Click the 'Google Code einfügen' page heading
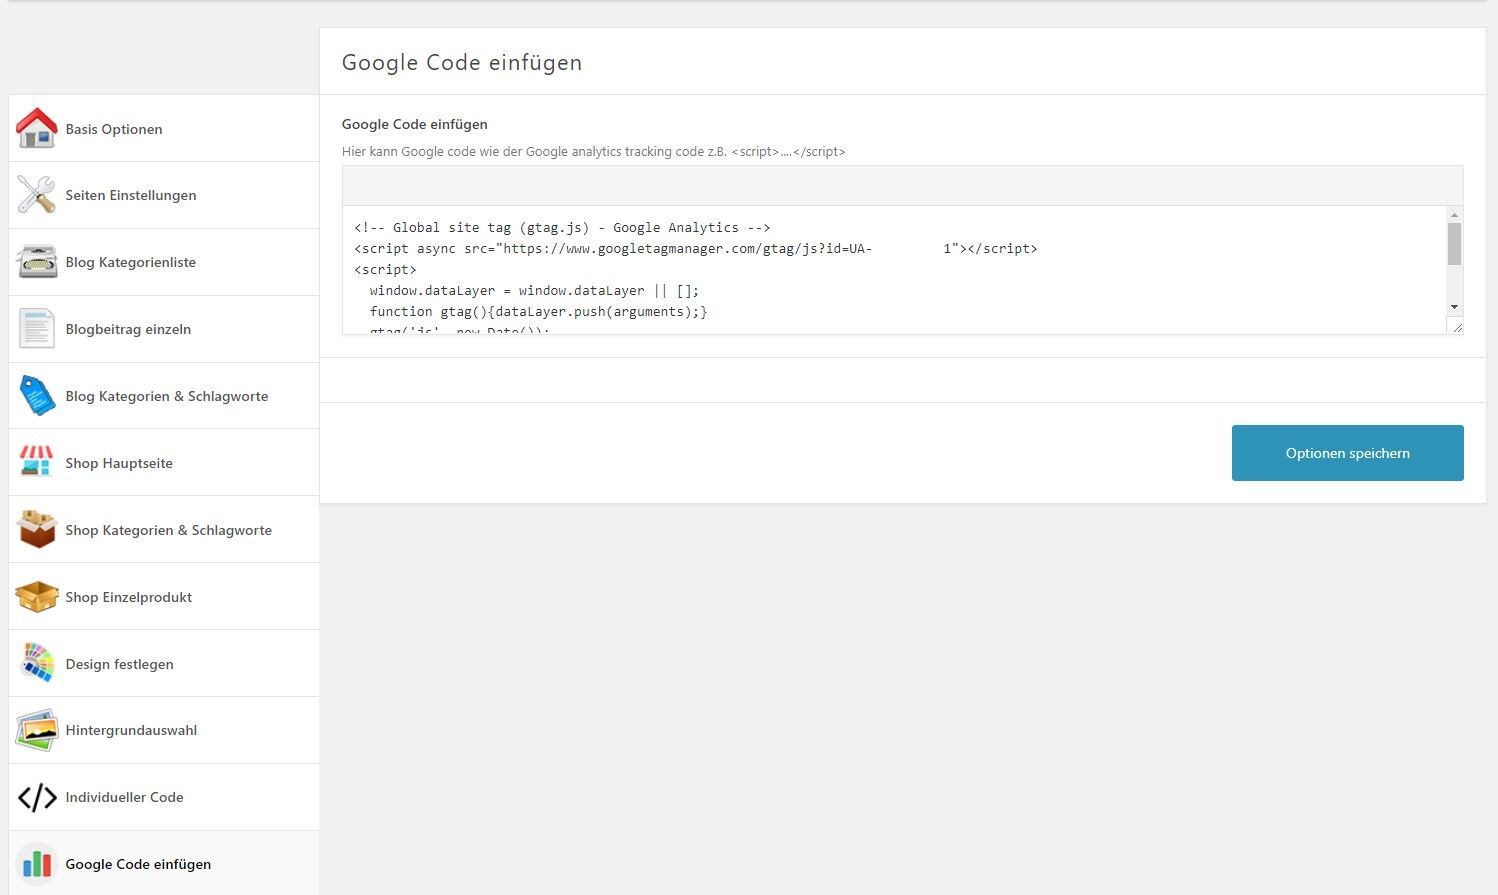Image resolution: width=1498 pixels, height=895 pixels. [x=462, y=62]
